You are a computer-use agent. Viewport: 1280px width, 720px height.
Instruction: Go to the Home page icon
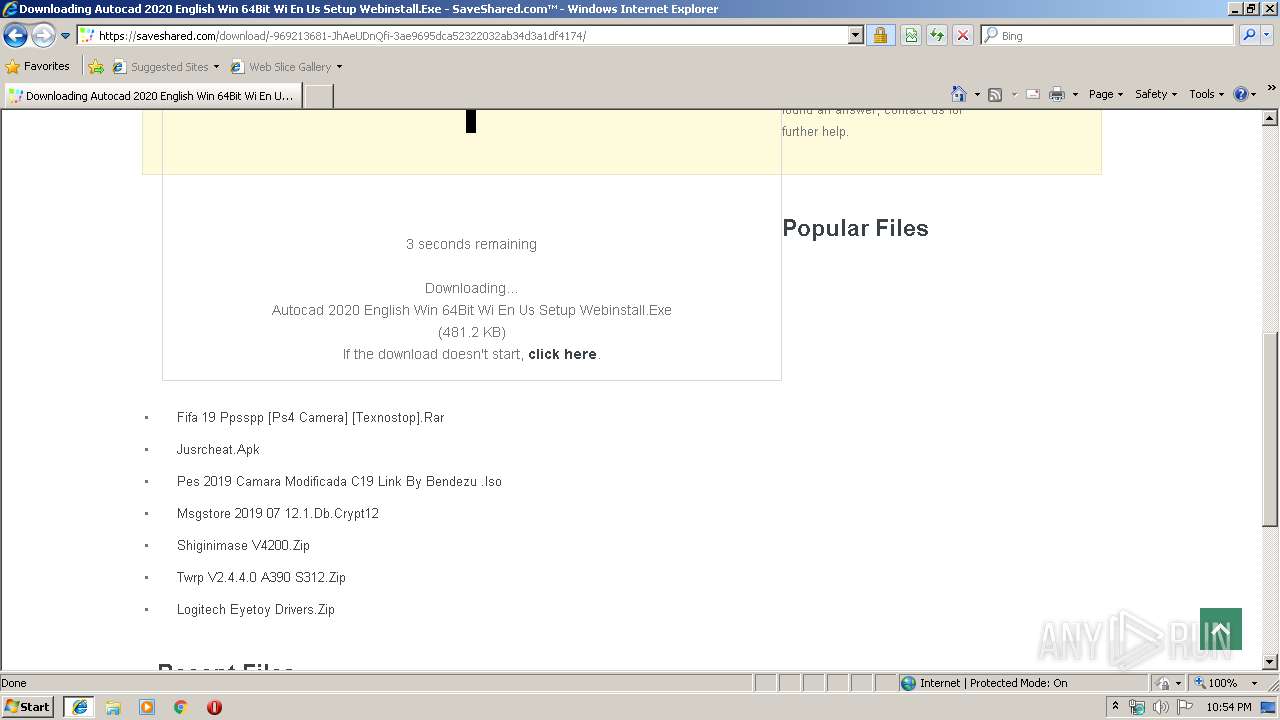point(959,94)
